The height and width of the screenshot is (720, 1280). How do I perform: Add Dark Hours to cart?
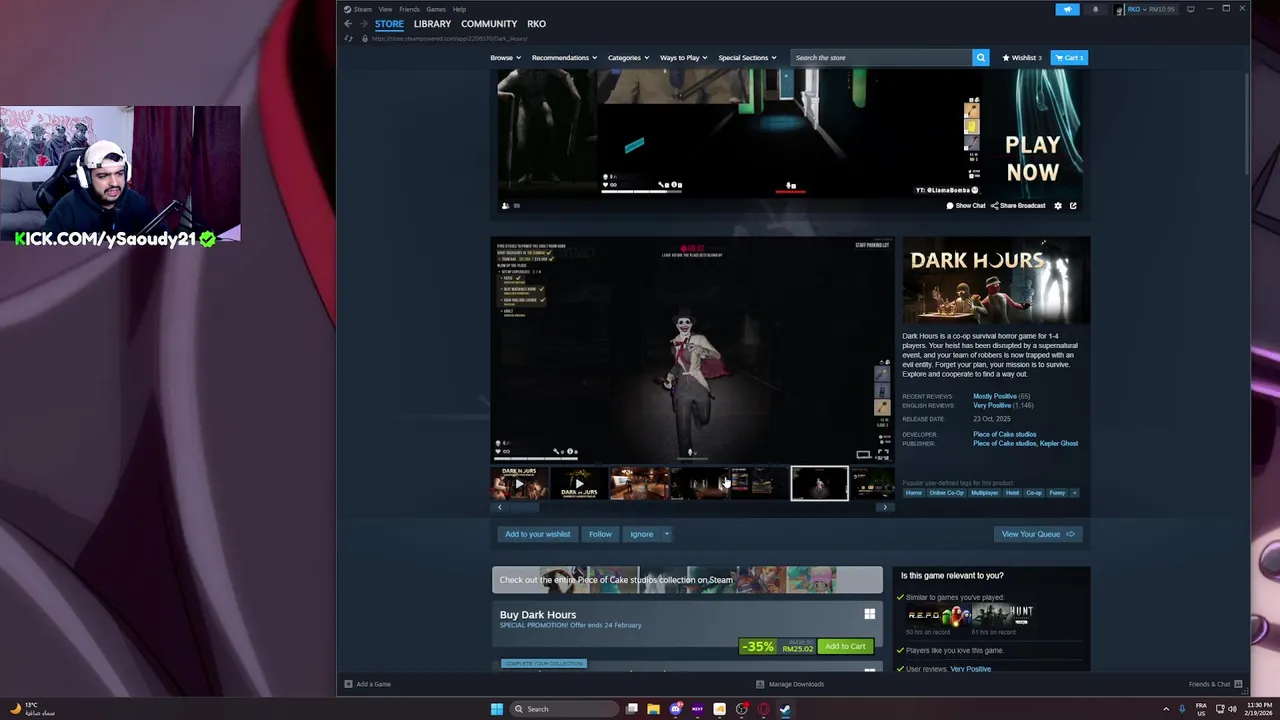tap(845, 646)
